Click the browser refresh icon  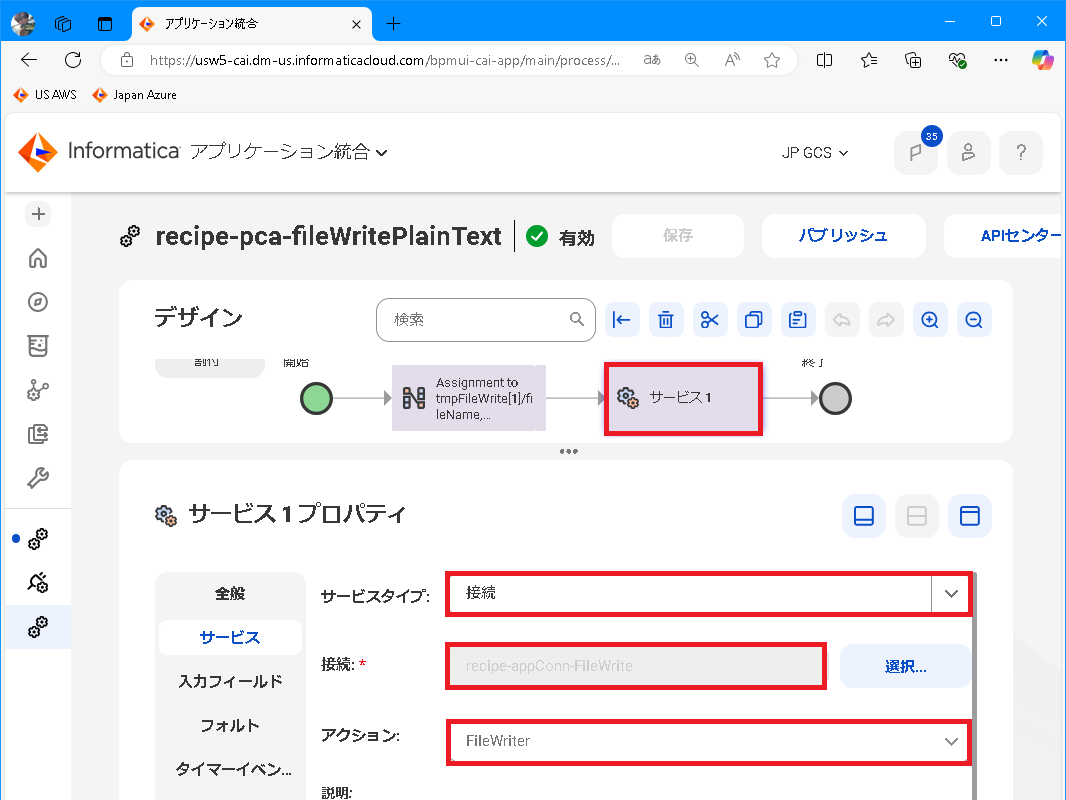coord(73,60)
